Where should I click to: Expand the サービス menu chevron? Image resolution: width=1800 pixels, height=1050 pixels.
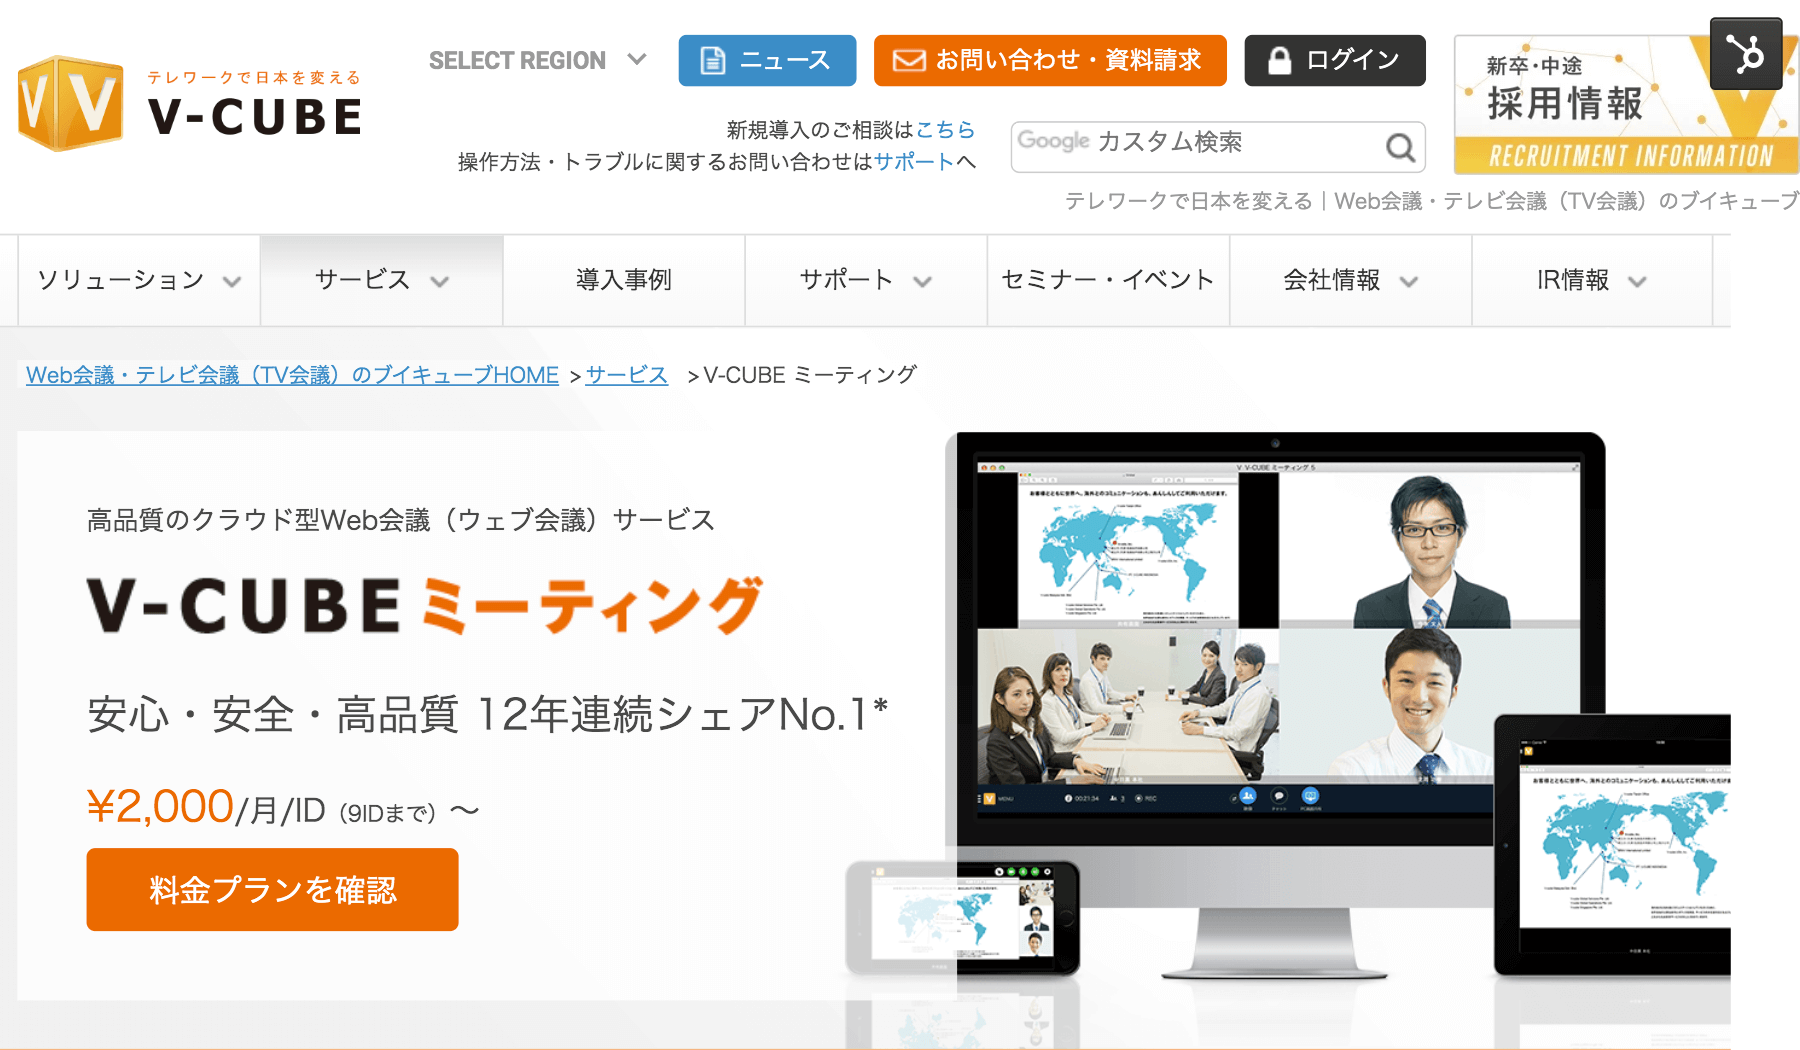pyautogui.click(x=439, y=282)
